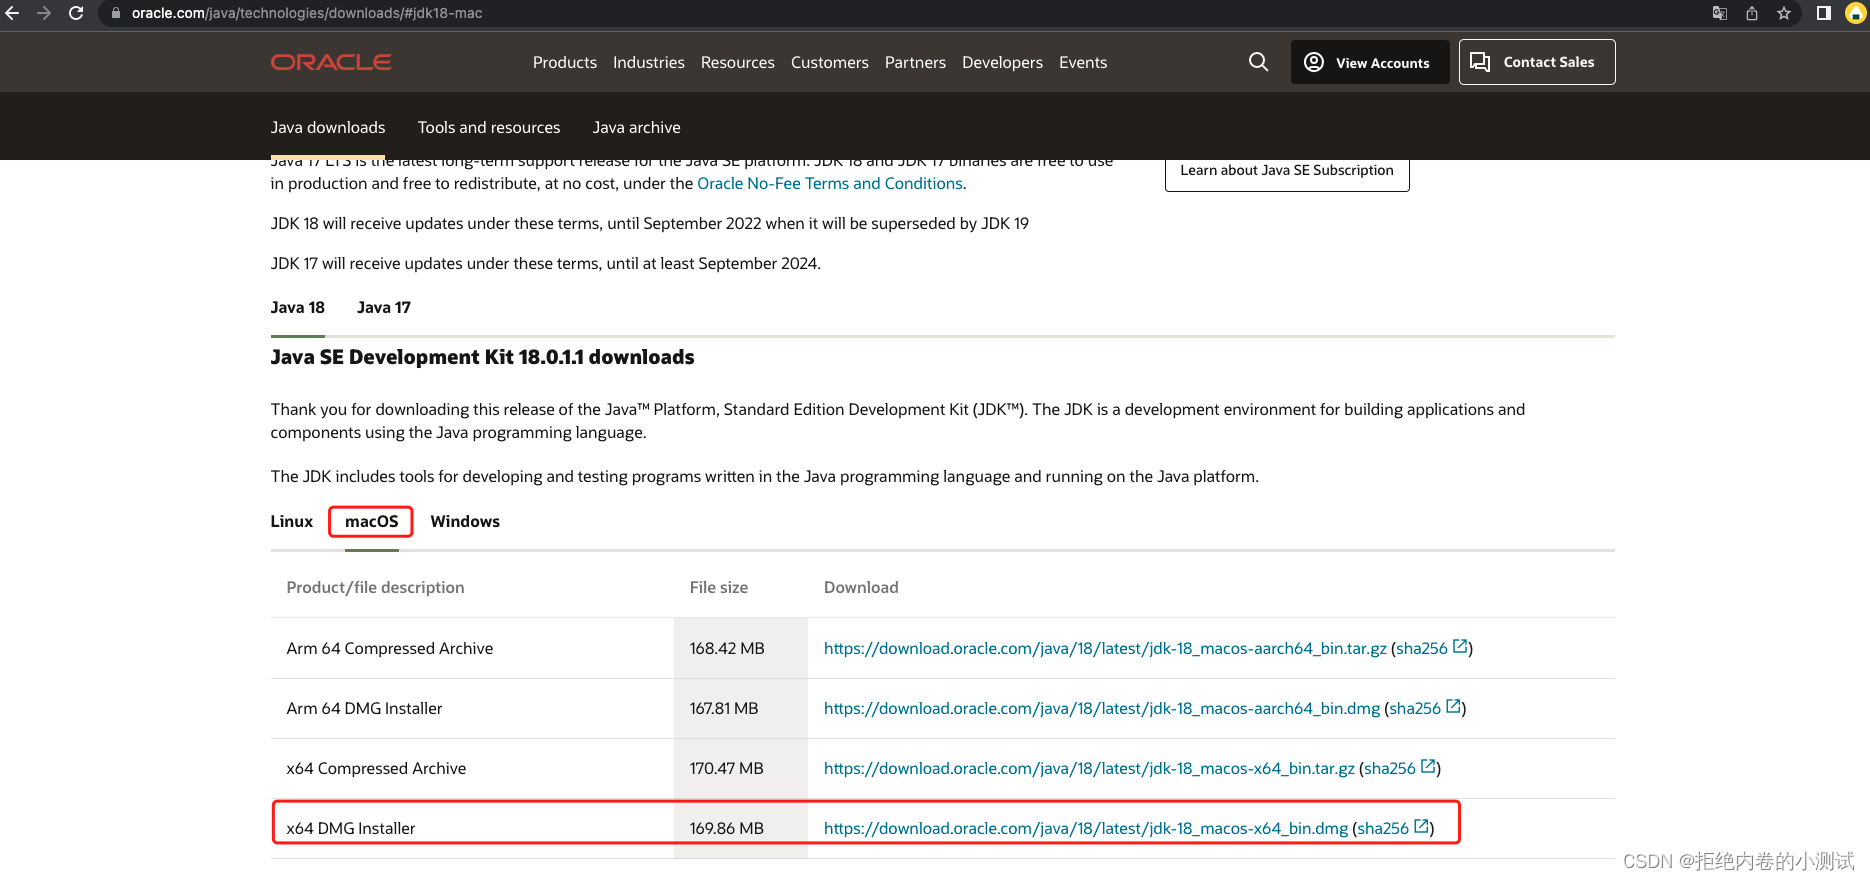Open Oracle No-Fee Terms and Conditions
The width and height of the screenshot is (1870, 880).
[x=830, y=183]
